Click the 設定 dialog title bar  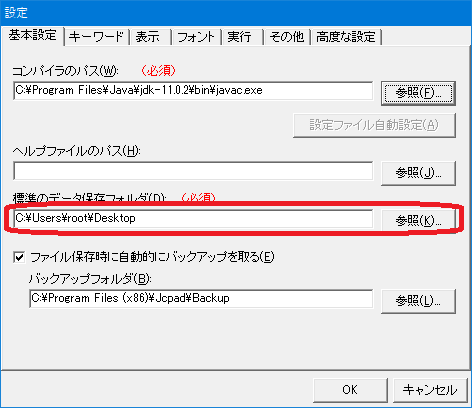236,13
